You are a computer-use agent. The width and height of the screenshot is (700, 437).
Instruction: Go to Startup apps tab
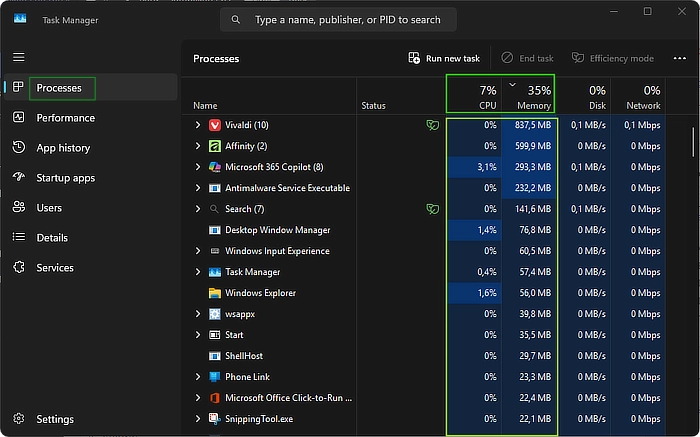coord(91,177)
